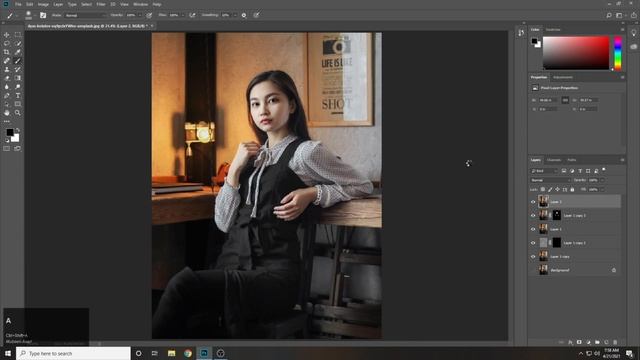Select the Blur tool
Screen dimensions: 640x360
pos(7,87)
